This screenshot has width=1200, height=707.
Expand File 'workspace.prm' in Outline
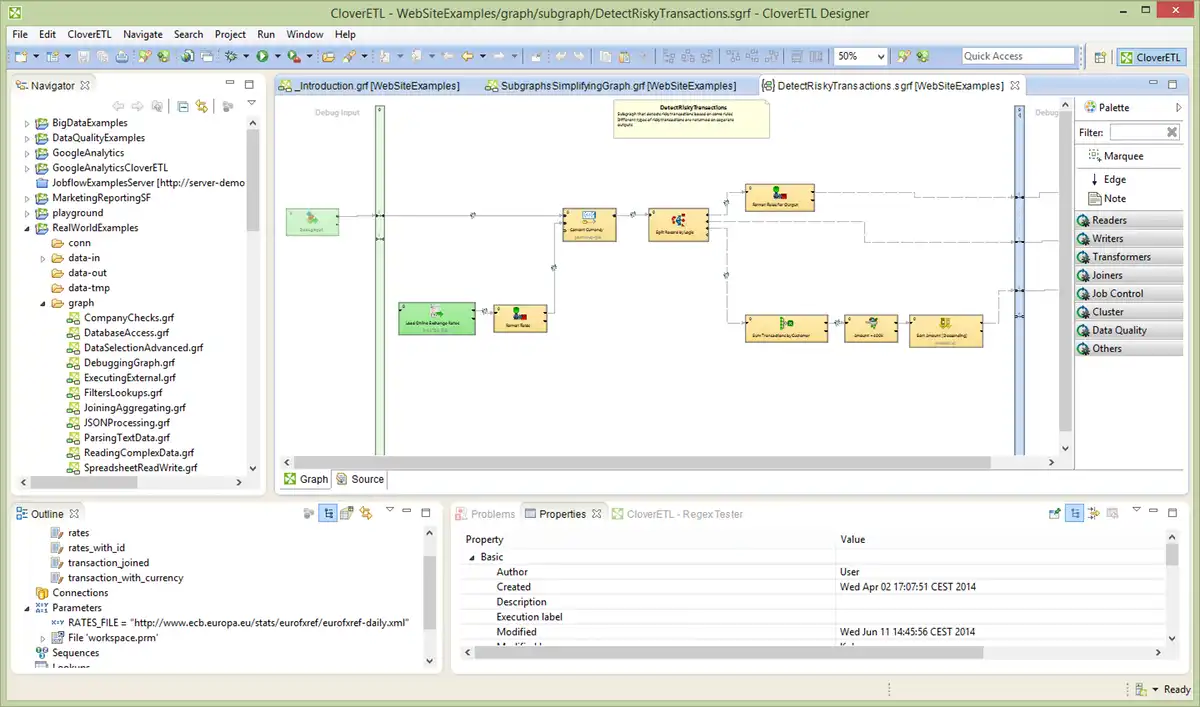pos(43,637)
